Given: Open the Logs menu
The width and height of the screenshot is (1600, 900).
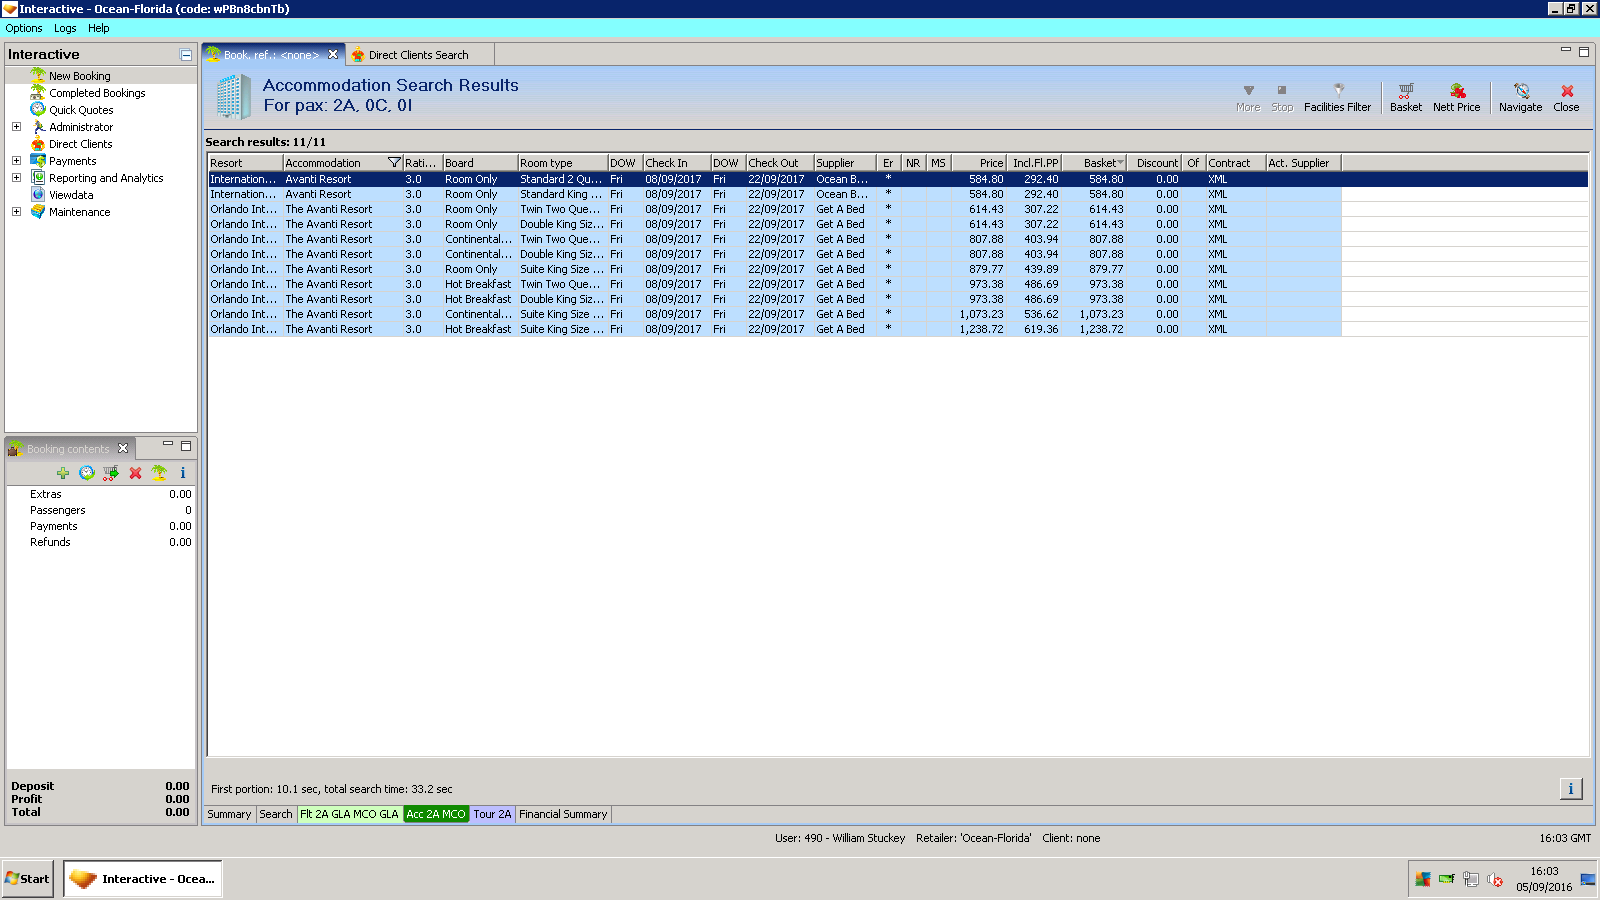Looking at the screenshot, I should pos(65,28).
